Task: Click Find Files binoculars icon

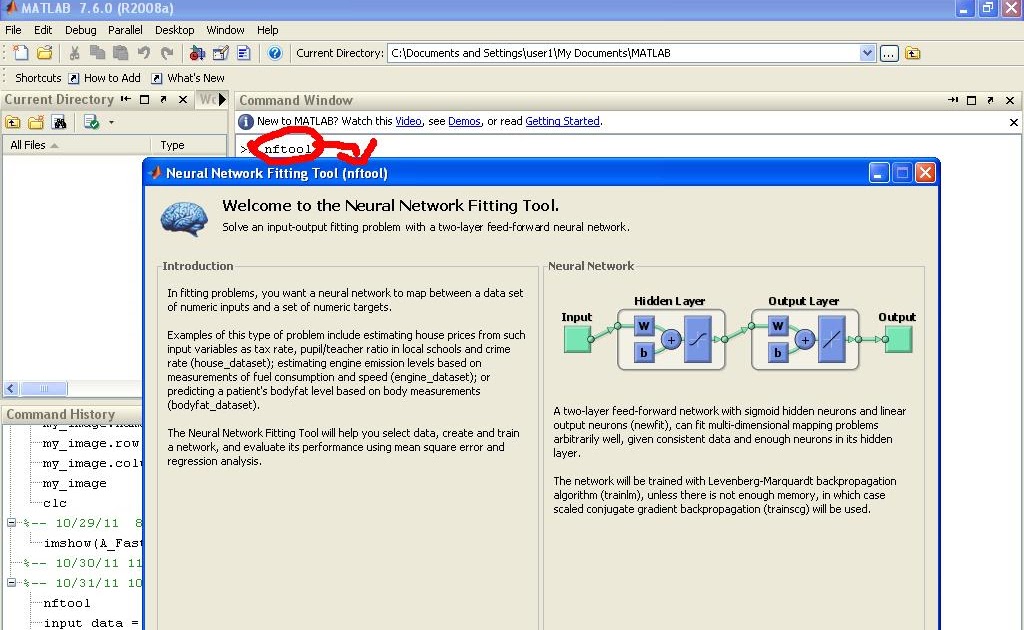Action: (59, 122)
